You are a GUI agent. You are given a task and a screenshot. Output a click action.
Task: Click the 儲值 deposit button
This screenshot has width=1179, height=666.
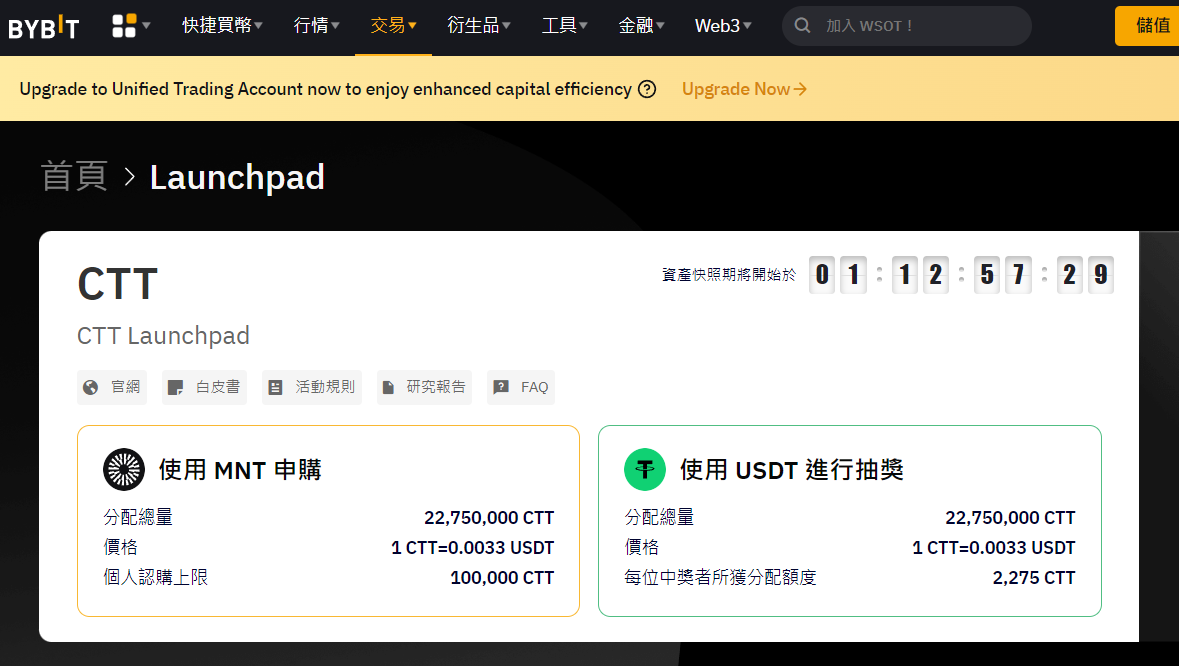pos(1147,26)
